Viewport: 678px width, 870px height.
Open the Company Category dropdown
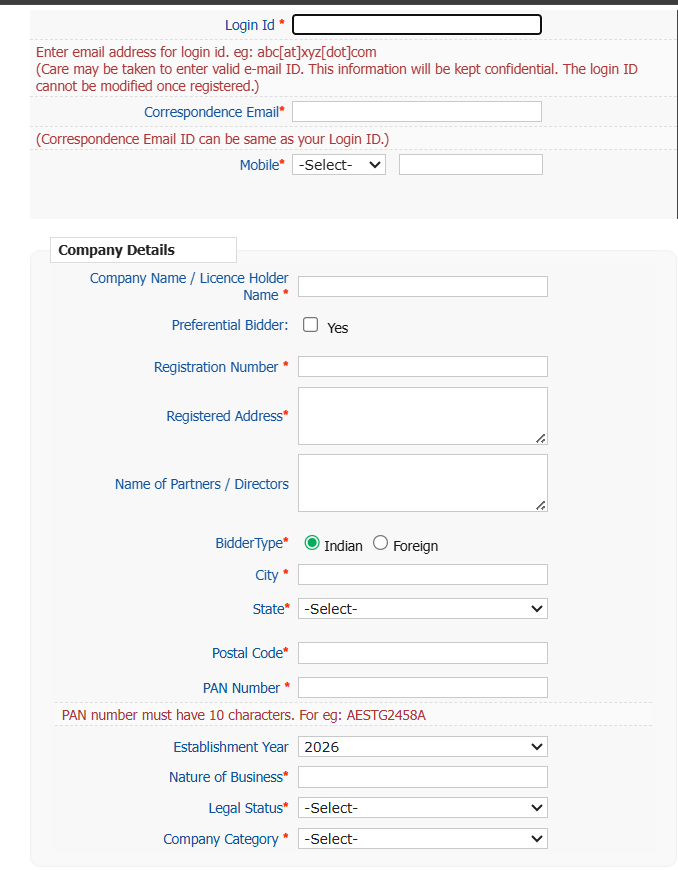coord(422,839)
